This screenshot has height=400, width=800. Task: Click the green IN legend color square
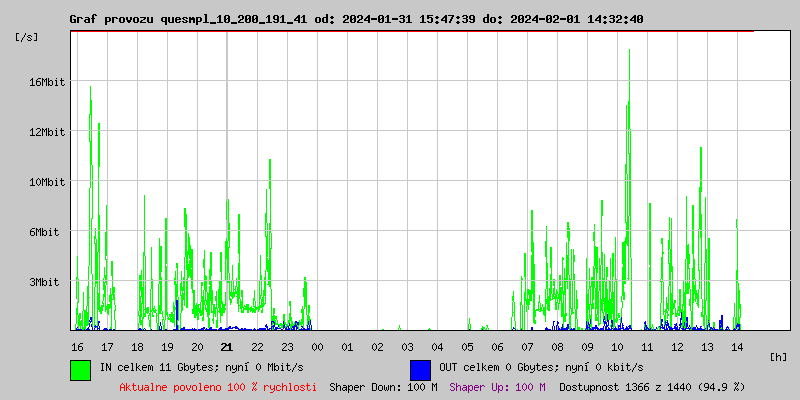[x=80, y=369]
